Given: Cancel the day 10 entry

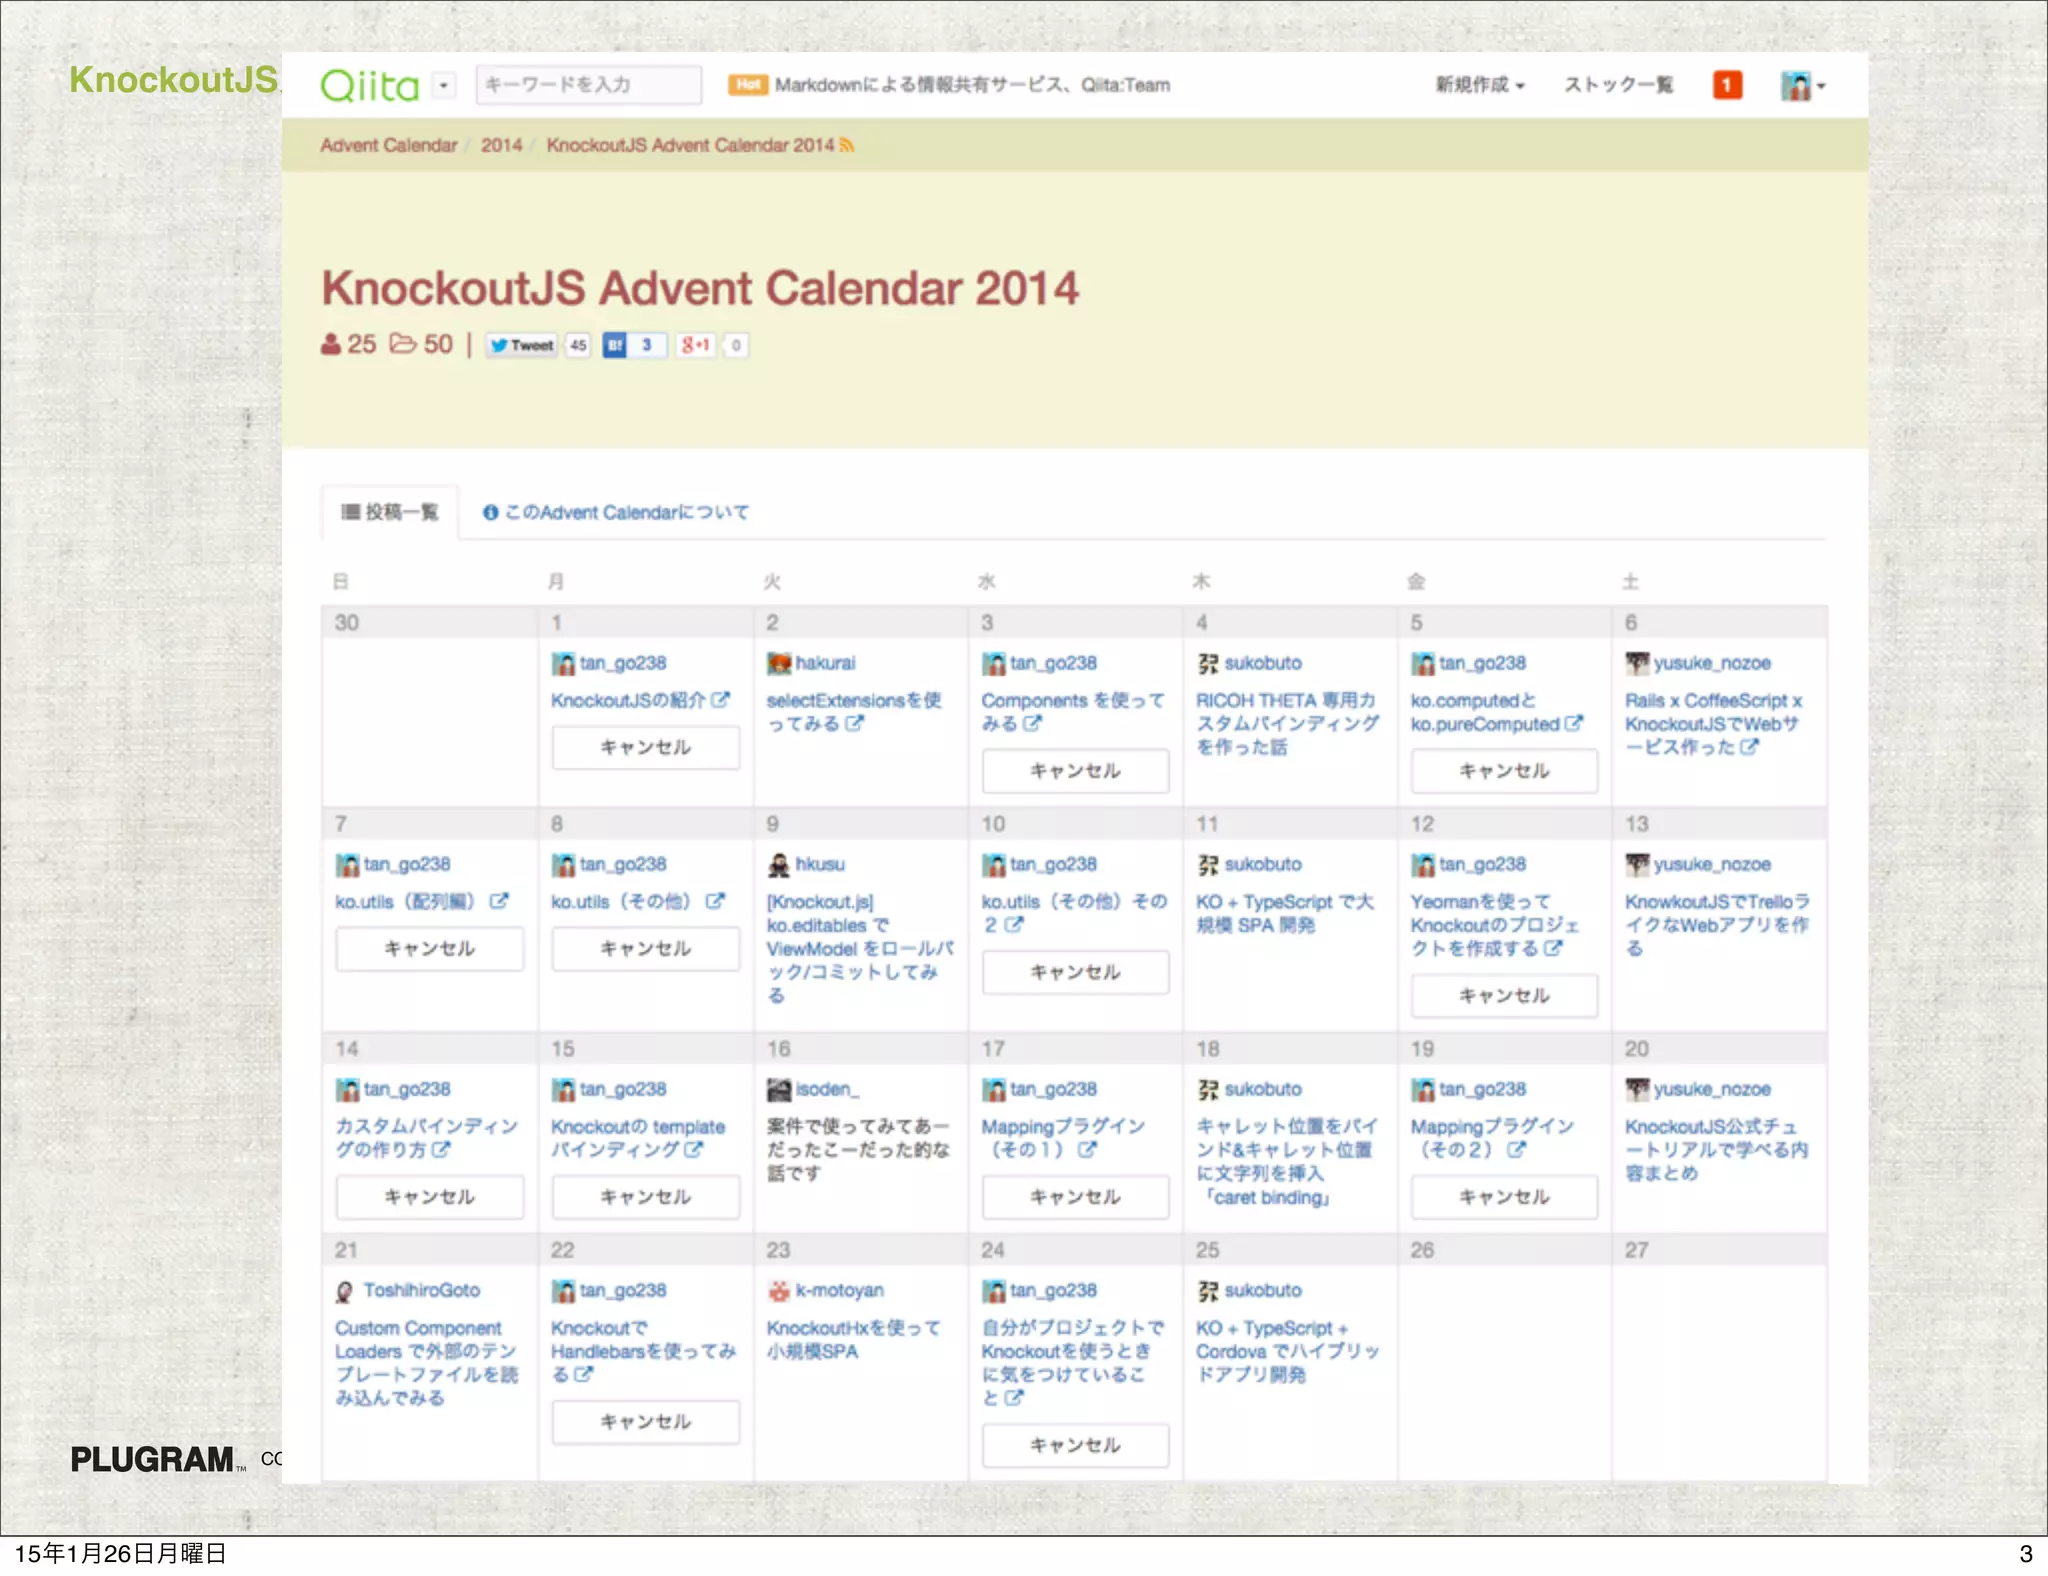Looking at the screenshot, I should [x=1075, y=972].
